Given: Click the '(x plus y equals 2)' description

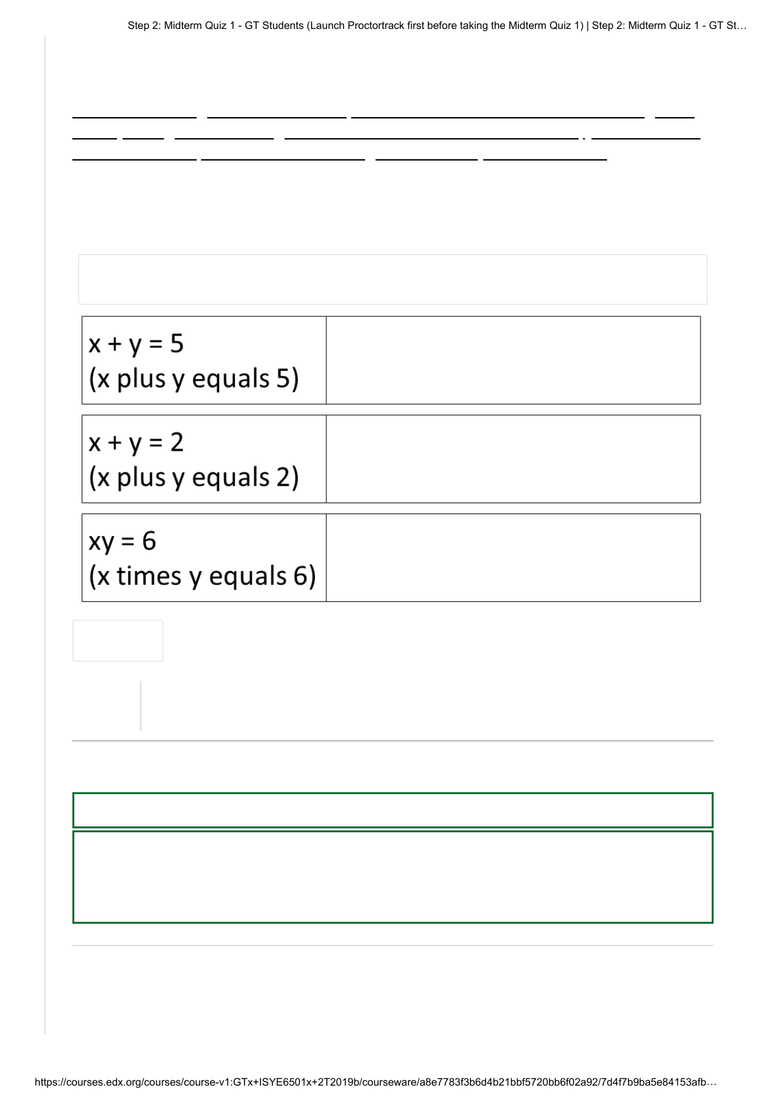Looking at the screenshot, I should [x=194, y=478].
